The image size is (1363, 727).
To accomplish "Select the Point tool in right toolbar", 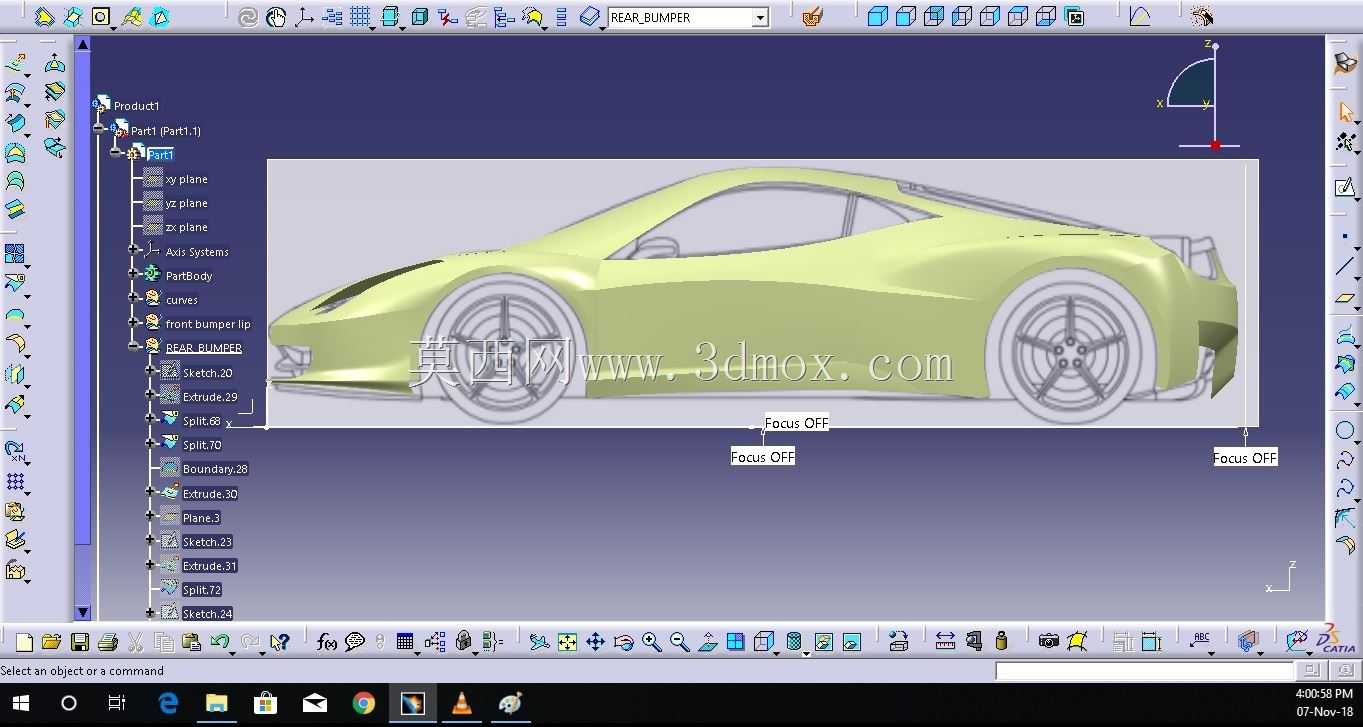I will click(x=1345, y=236).
